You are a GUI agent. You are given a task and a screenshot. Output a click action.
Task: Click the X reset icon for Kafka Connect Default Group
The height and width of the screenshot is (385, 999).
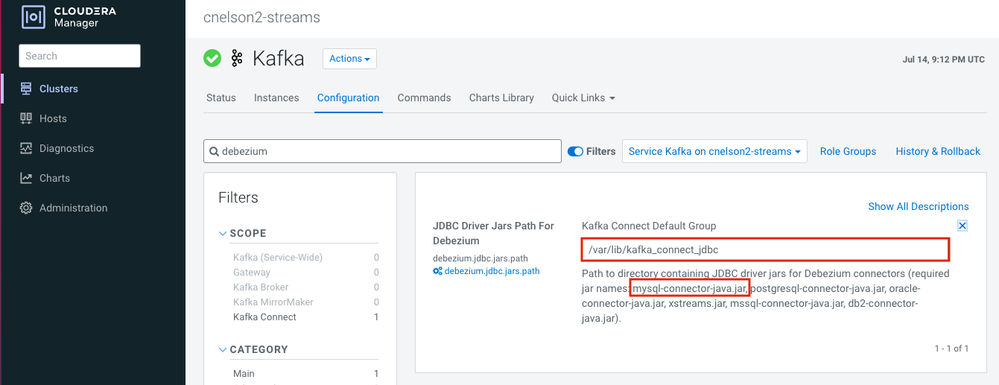[963, 226]
